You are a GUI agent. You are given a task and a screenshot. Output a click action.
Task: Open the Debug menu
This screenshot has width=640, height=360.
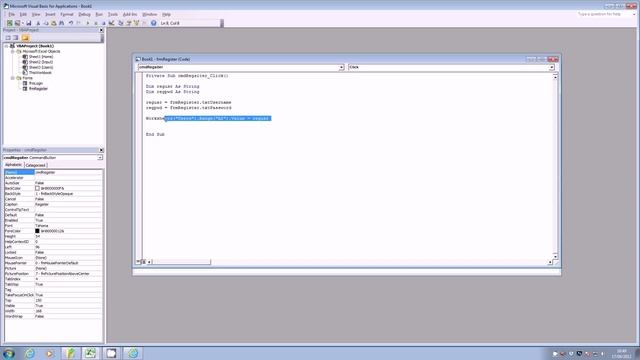click(x=84, y=14)
